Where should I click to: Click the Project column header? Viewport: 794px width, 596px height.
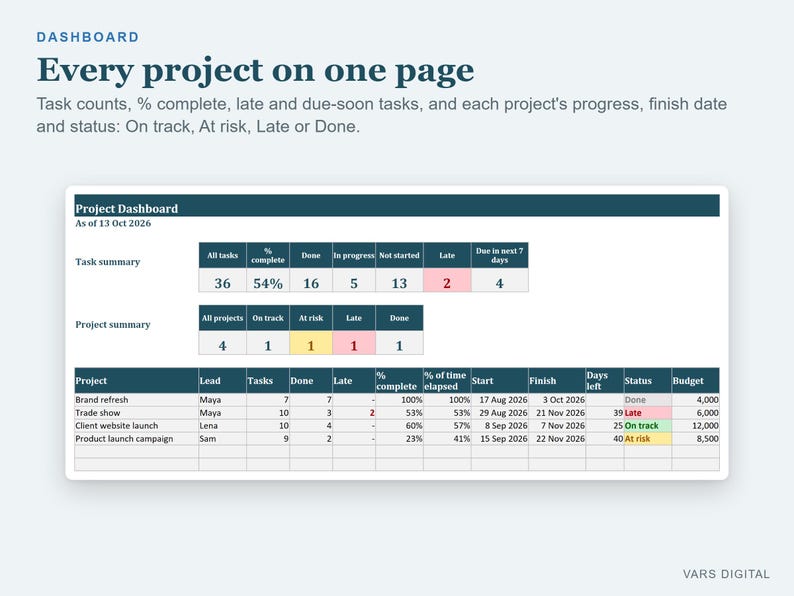(136, 381)
